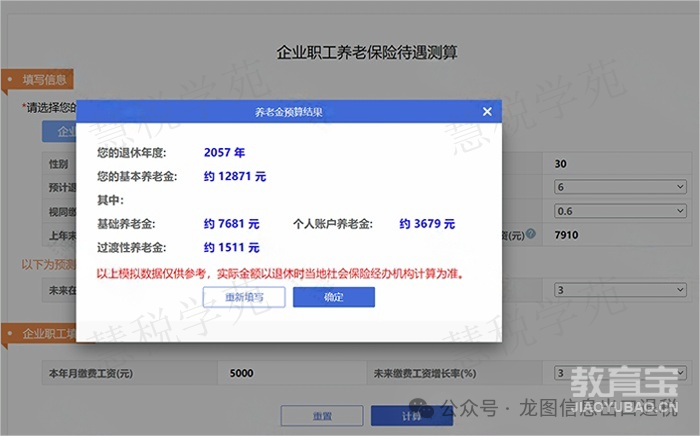
Task: Click the 您的退休年度 label
Action: 132,153
